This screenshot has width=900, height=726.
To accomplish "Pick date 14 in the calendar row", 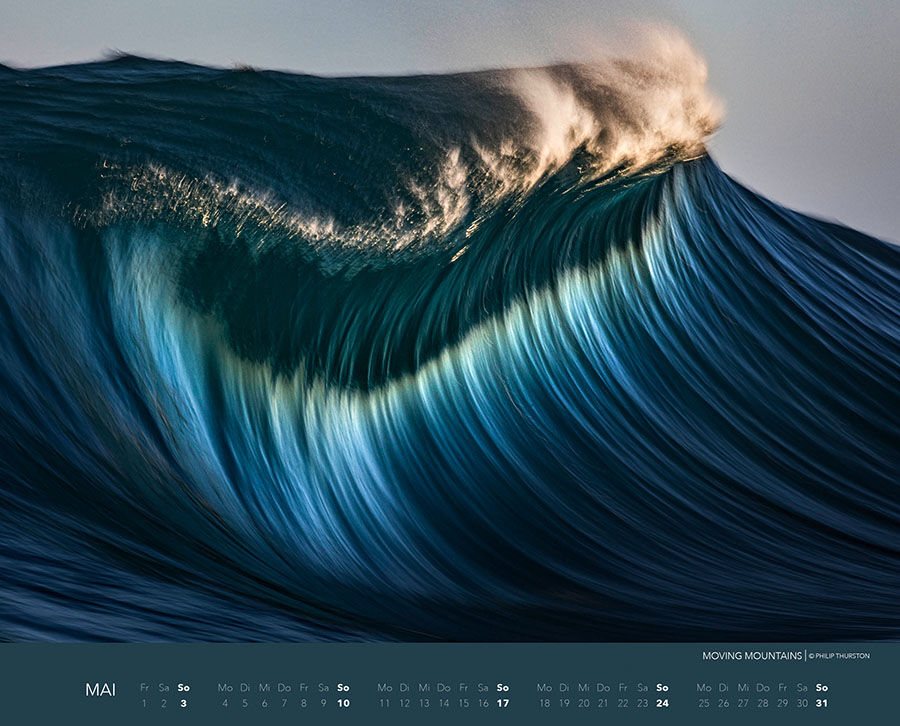I will 443,703.
